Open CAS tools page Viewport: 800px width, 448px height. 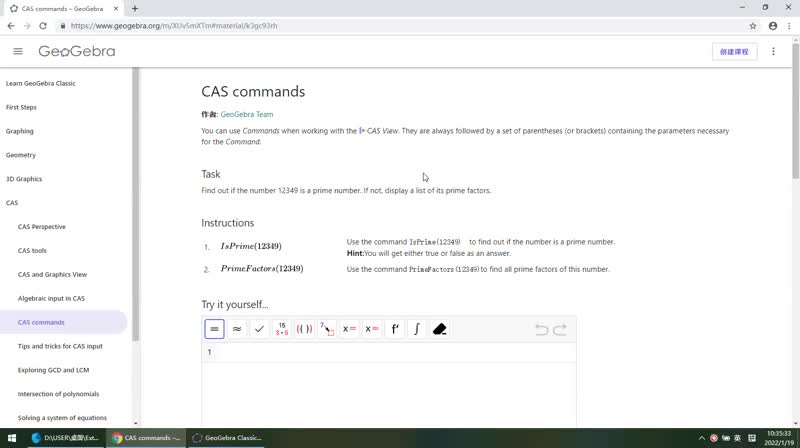point(32,251)
